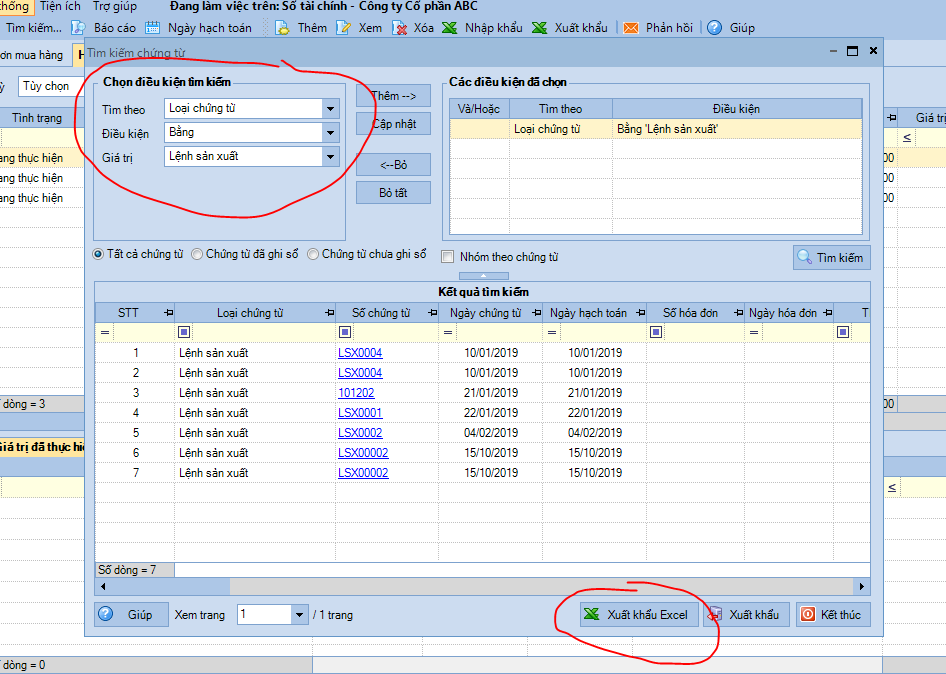Viewport: 946px width, 674px height.
Task: Pin the Ngày hóa đơn column
Action: click(828, 313)
